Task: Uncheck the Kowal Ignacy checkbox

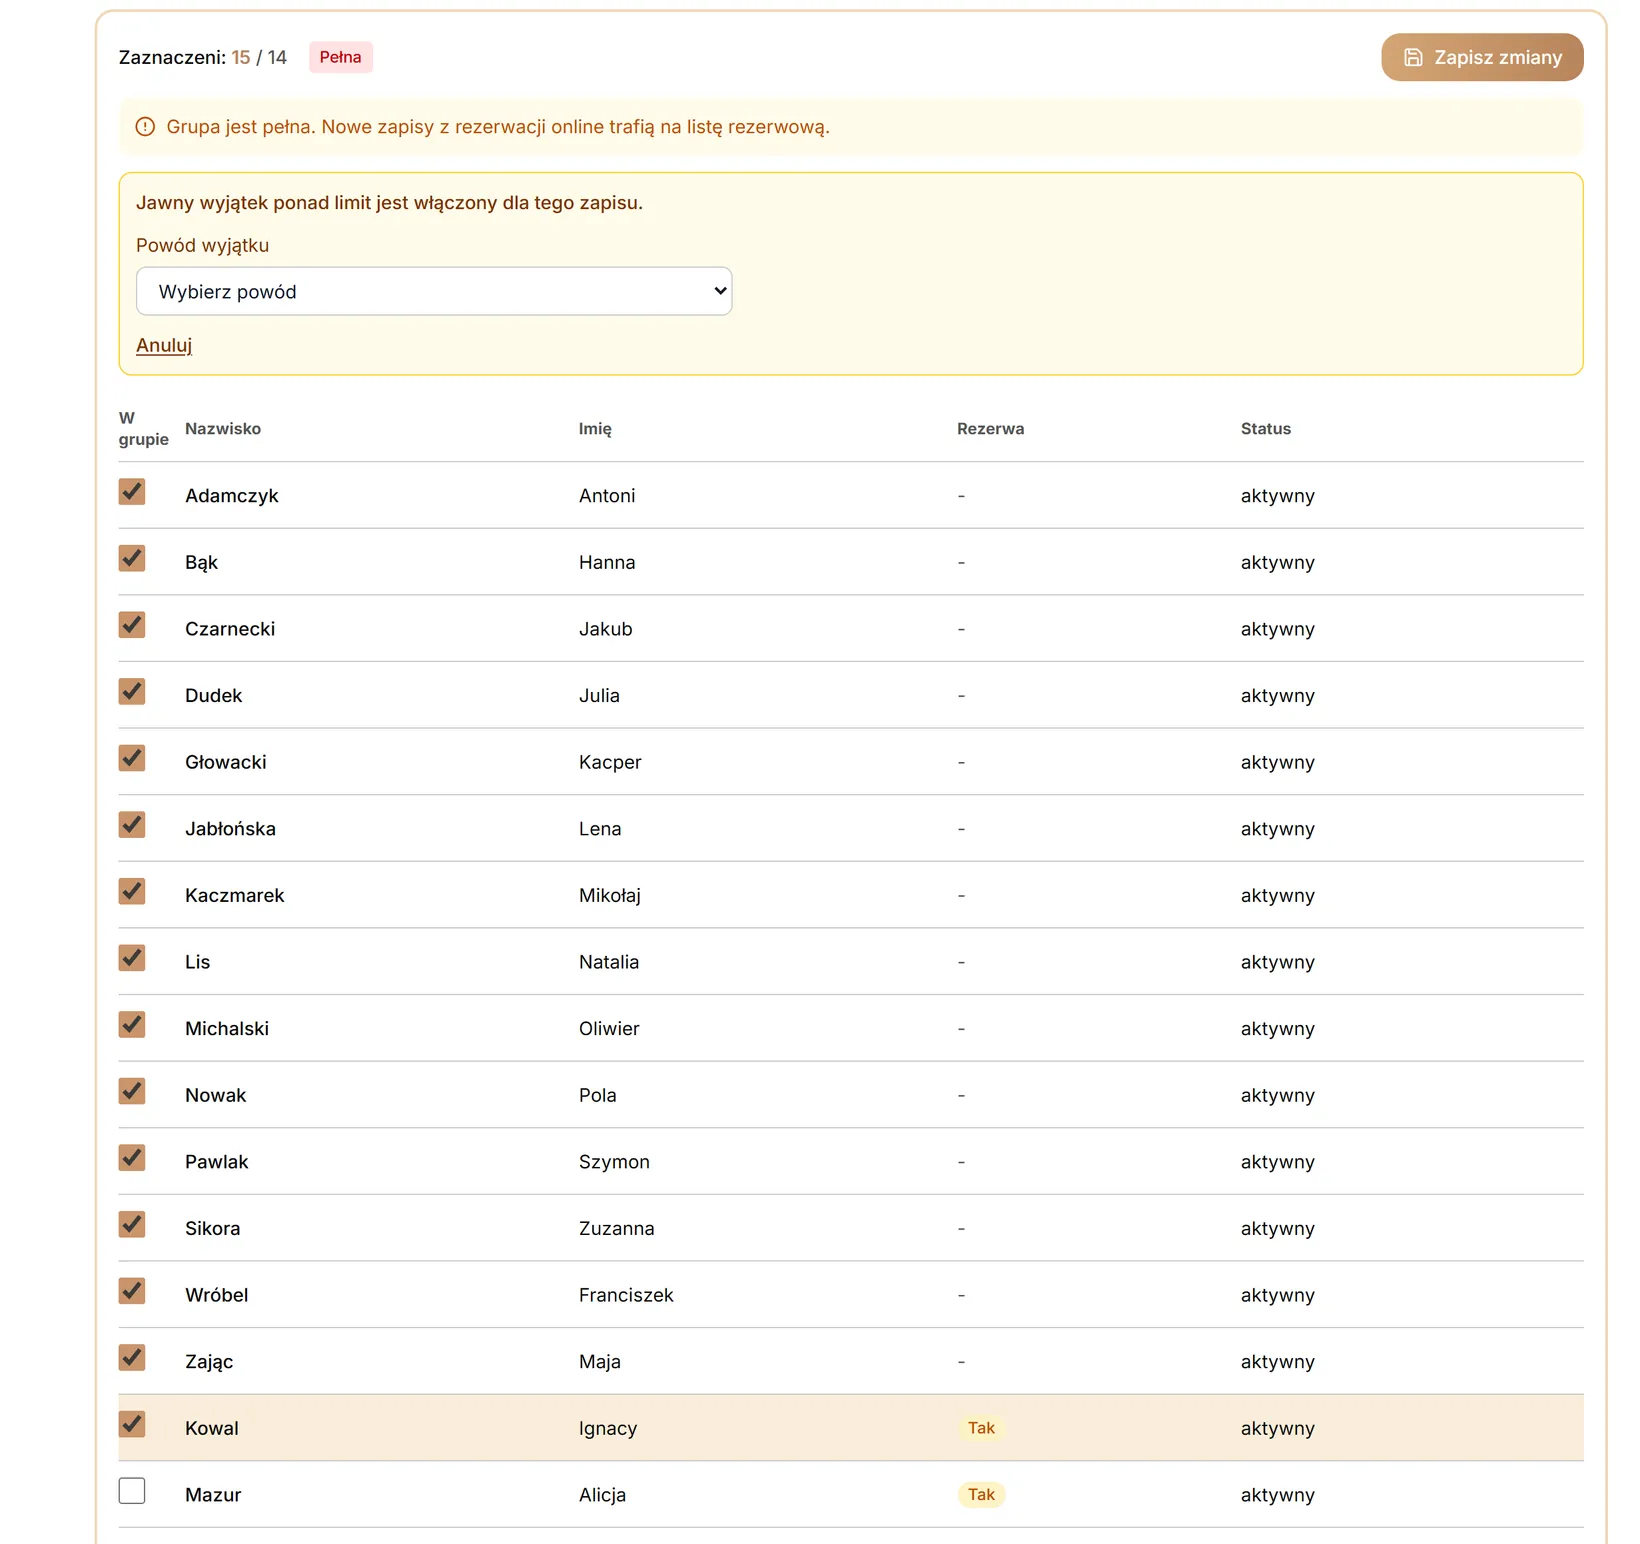Action: point(132,1424)
